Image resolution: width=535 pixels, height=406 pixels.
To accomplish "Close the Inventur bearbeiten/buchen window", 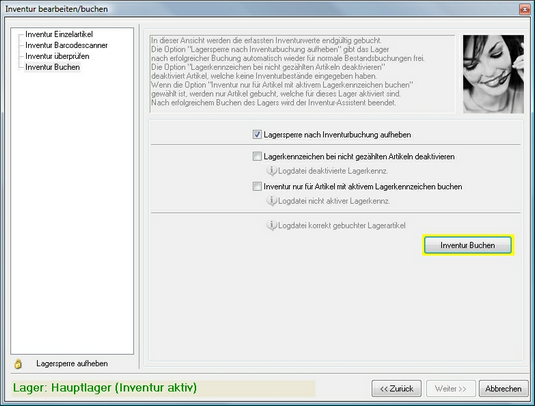I will click(x=524, y=9).
